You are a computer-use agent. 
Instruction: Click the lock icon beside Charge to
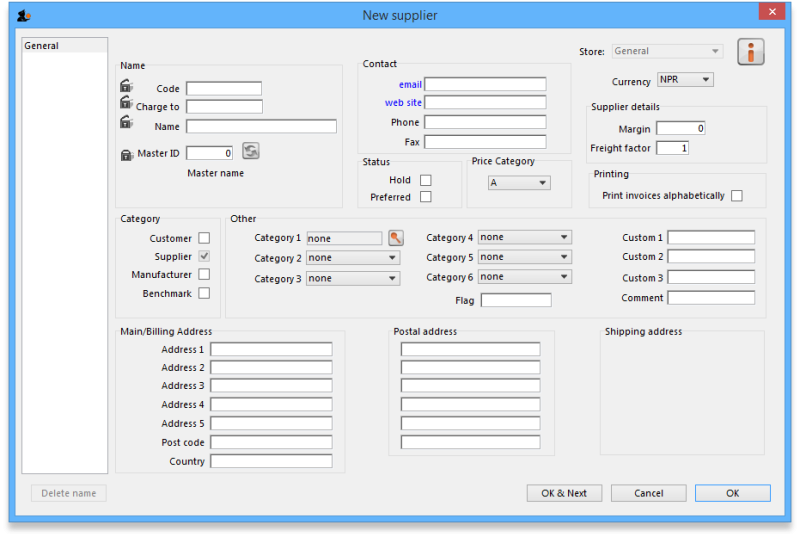pyautogui.click(x=126, y=103)
